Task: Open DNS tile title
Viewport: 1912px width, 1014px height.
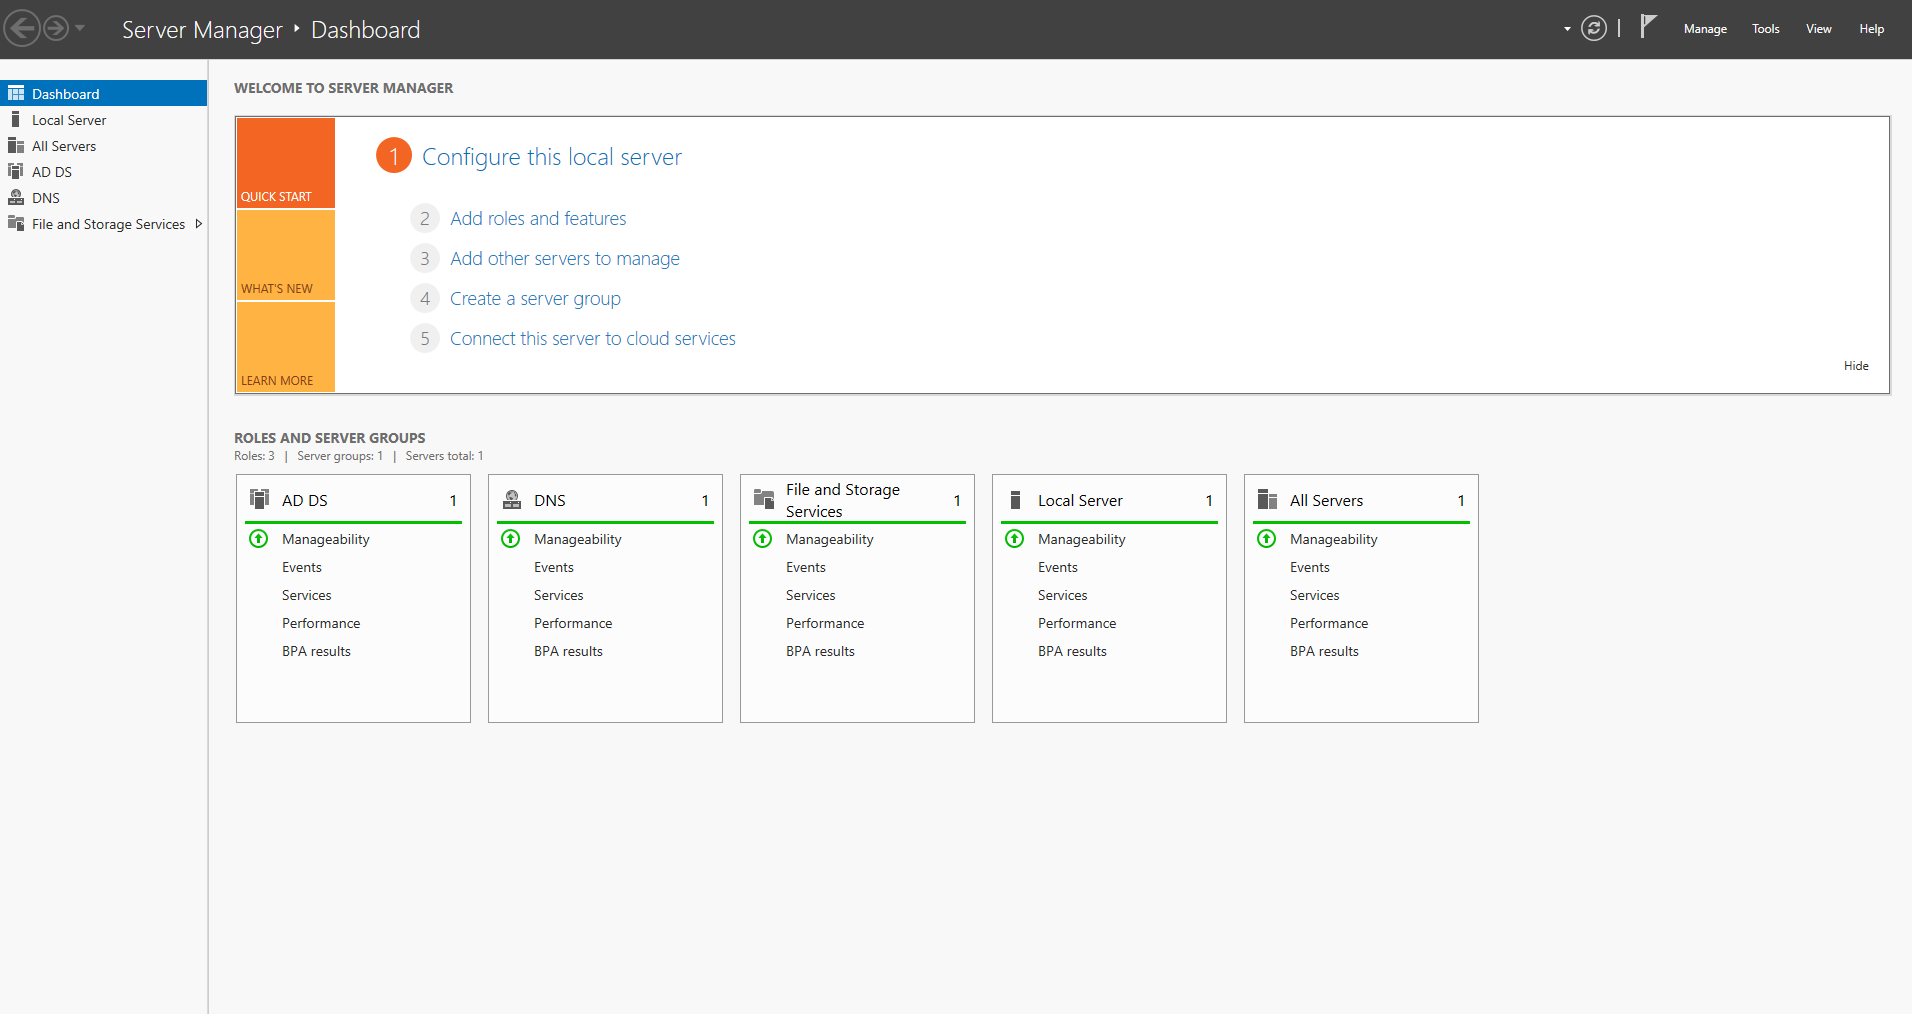Action: click(550, 500)
